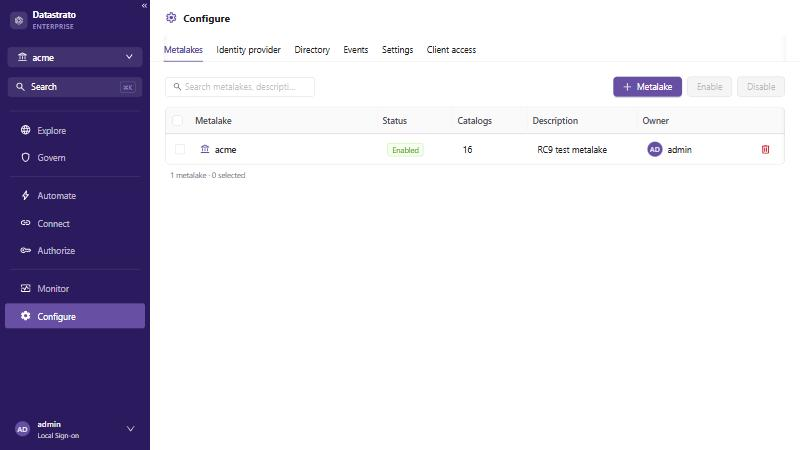Click the Monitor chart icon
800x450 pixels.
[26, 288]
